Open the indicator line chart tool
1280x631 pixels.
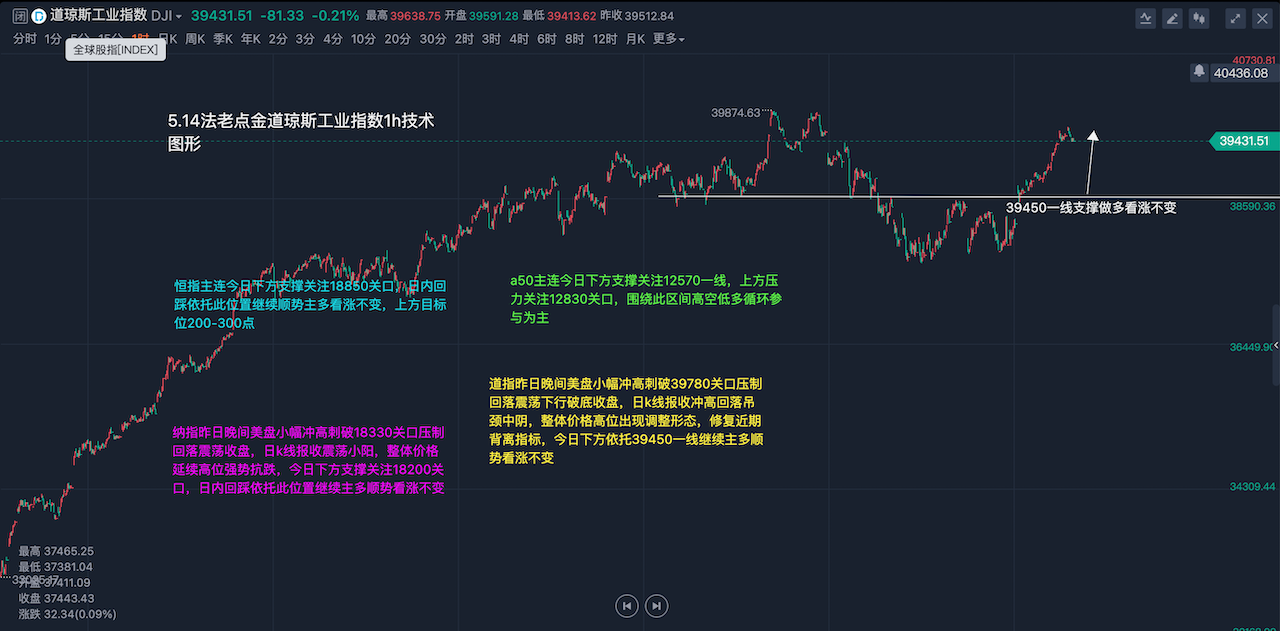click(1145, 18)
